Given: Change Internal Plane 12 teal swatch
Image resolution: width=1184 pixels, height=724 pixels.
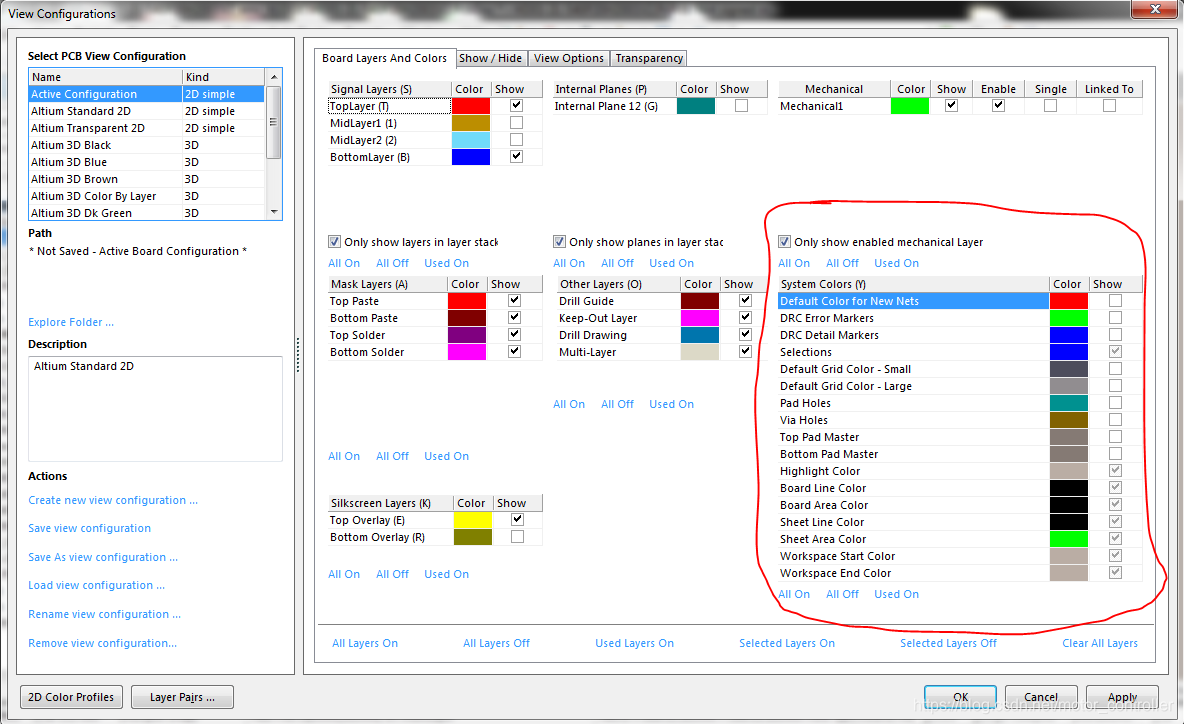Looking at the screenshot, I should 695,106.
